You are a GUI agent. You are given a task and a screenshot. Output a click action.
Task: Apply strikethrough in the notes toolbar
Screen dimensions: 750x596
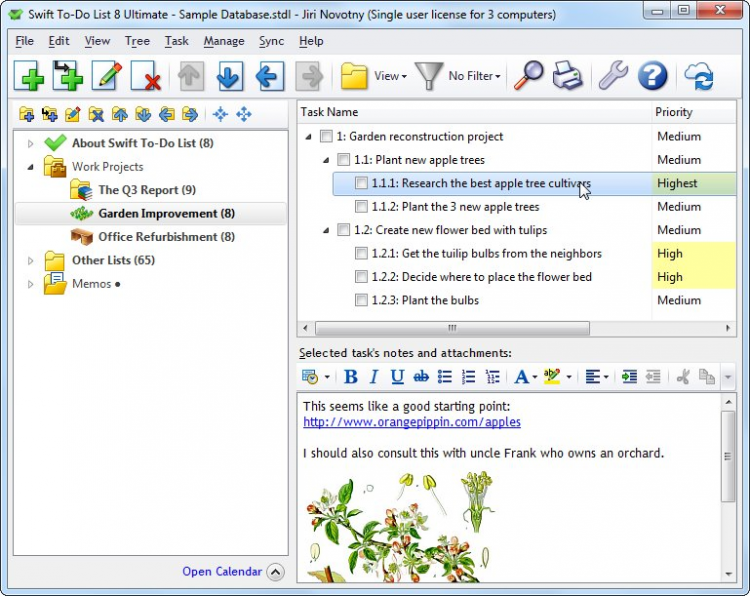(421, 377)
